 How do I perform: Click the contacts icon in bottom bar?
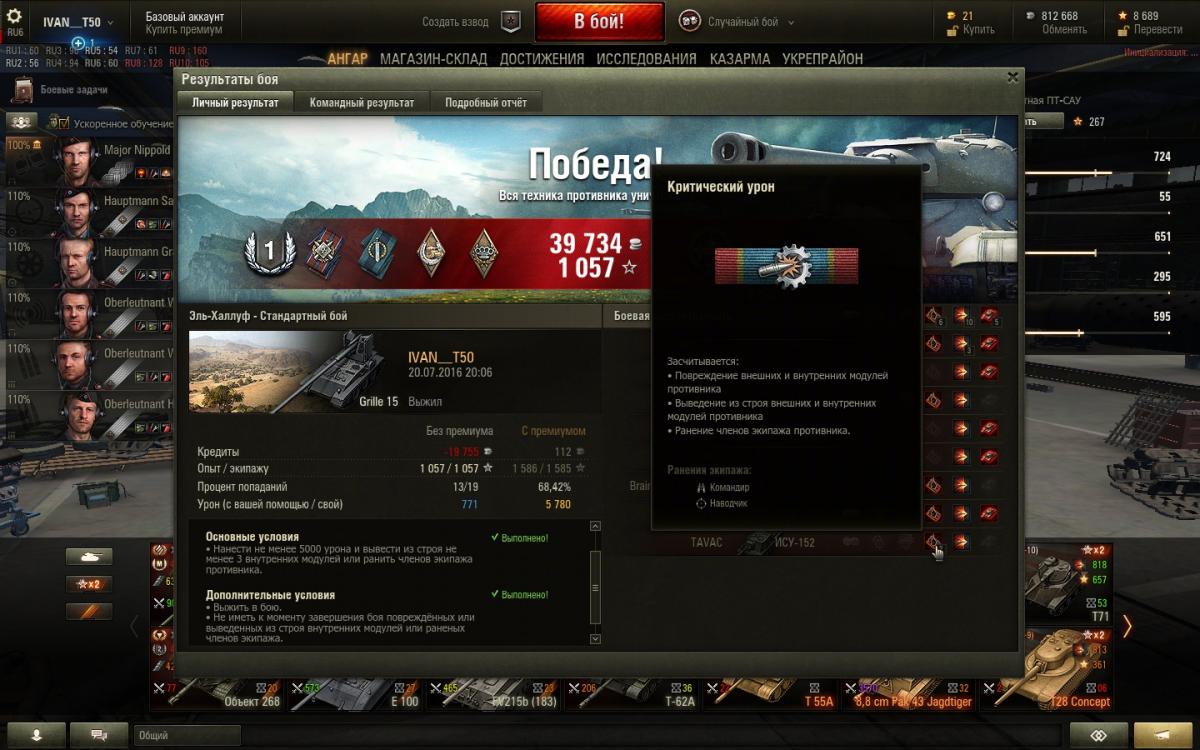(x=37, y=735)
